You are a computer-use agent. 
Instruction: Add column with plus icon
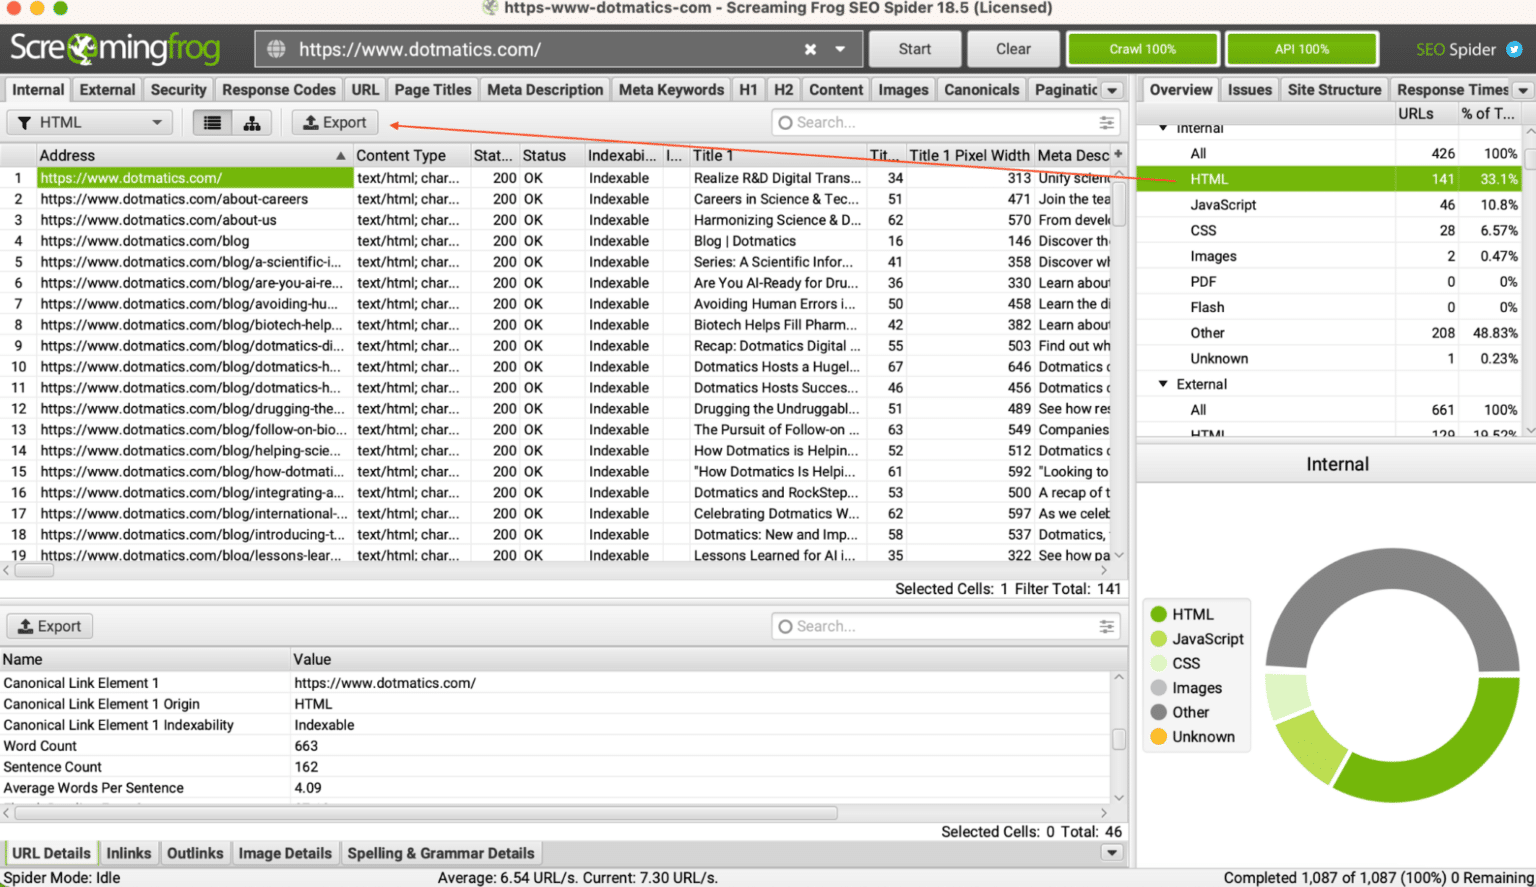point(1118,154)
